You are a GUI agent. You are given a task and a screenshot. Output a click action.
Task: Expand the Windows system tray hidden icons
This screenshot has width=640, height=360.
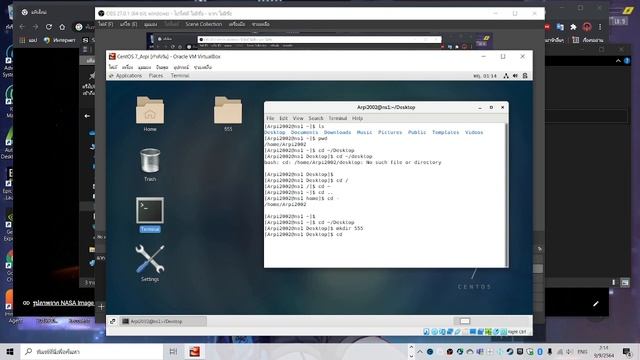point(420,352)
